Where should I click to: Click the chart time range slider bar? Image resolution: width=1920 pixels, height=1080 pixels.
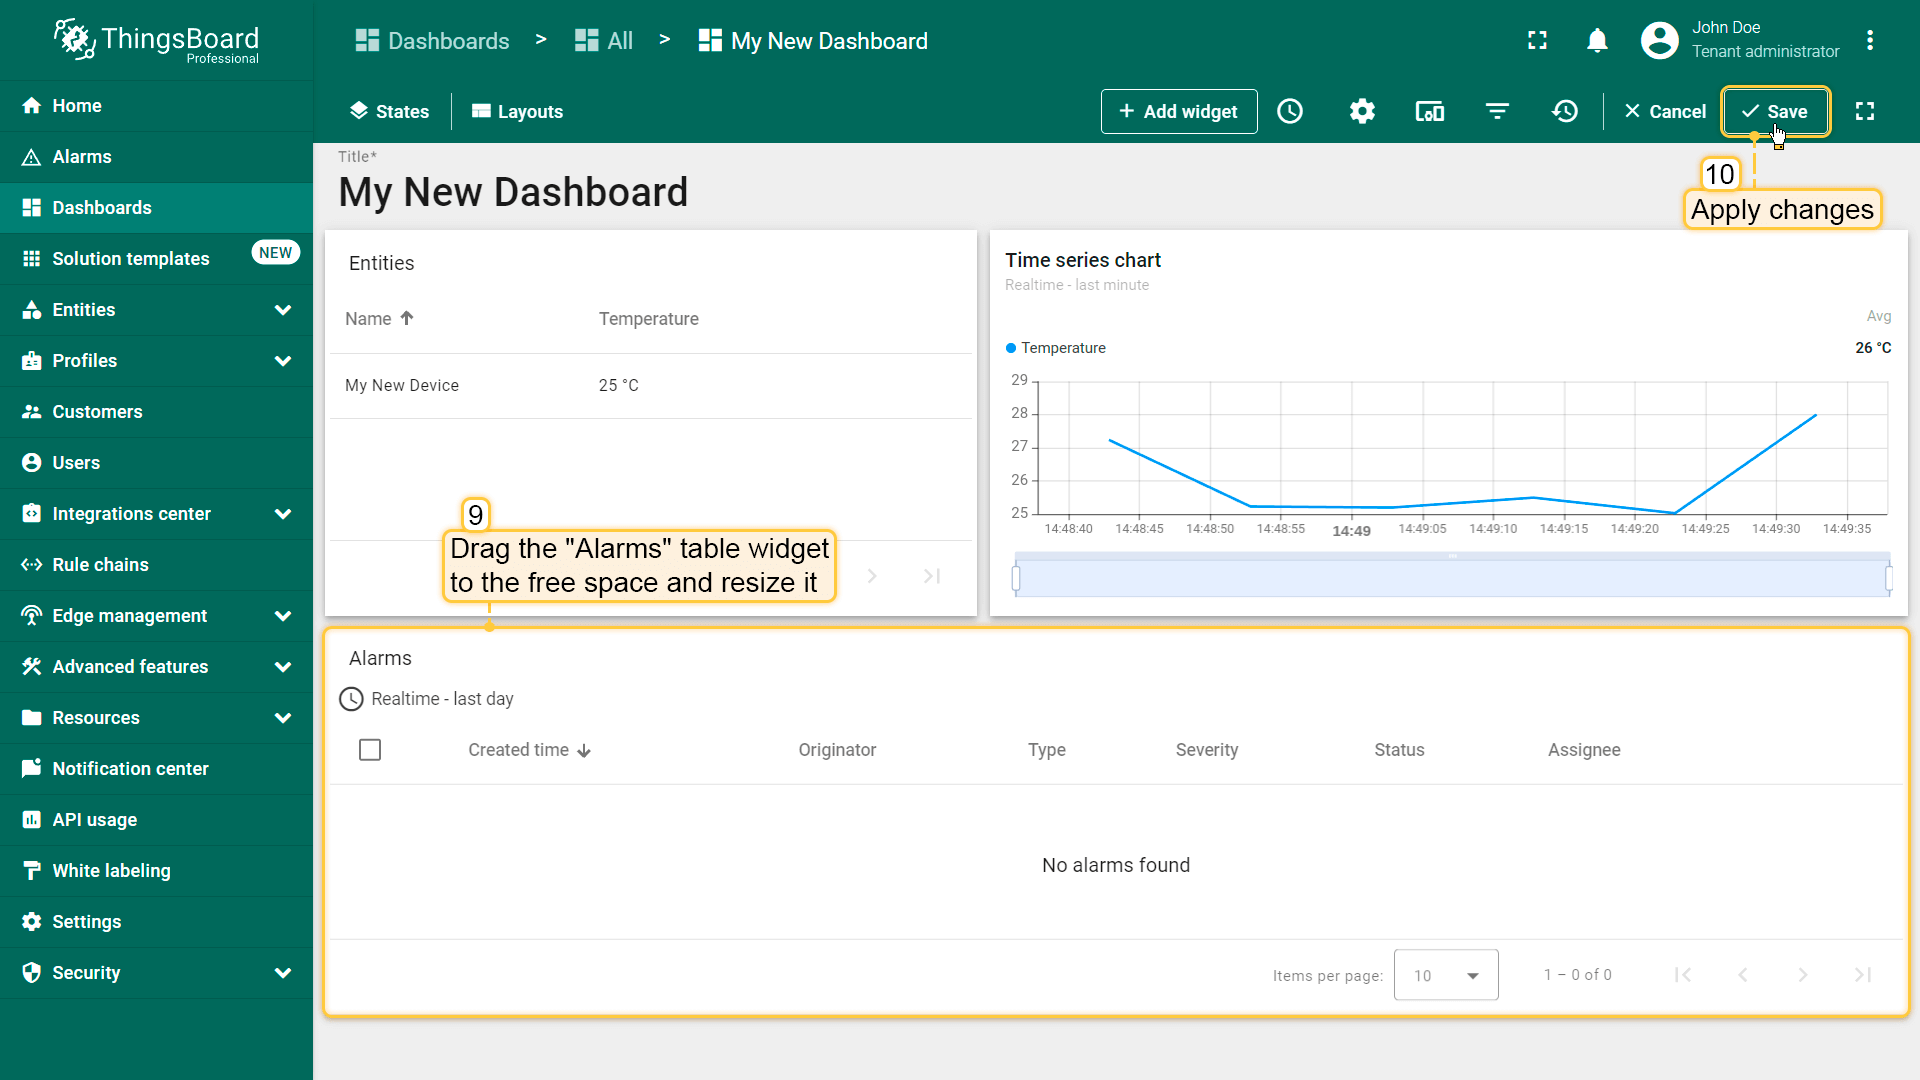tap(1452, 578)
